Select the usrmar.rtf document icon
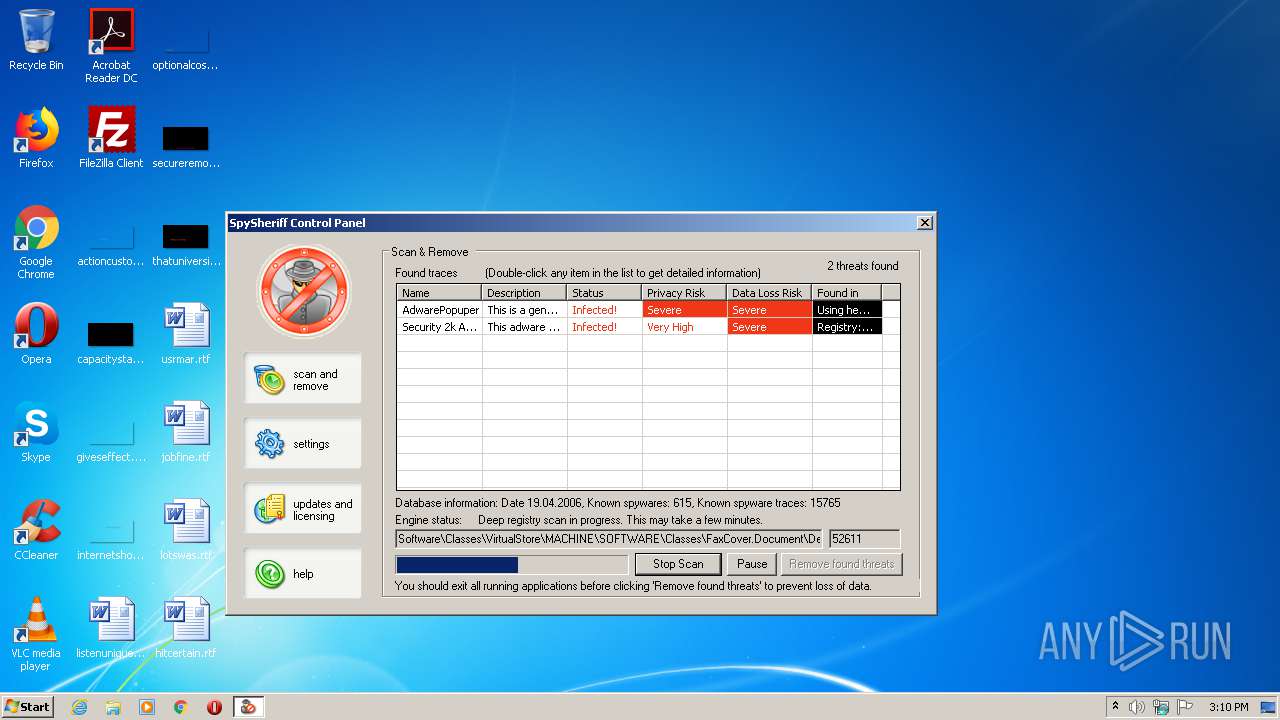This screenshot has height=720, width=1280. (x=186, y=335)
